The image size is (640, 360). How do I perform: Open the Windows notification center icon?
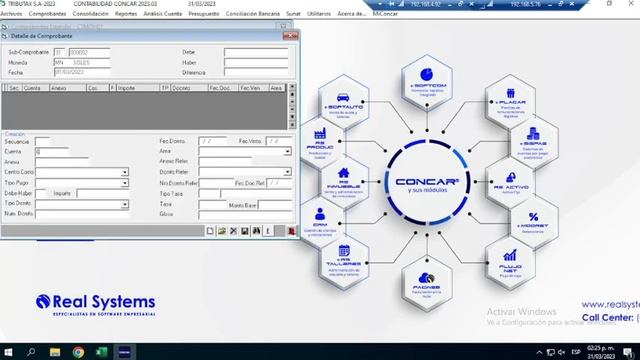point(629,352)
